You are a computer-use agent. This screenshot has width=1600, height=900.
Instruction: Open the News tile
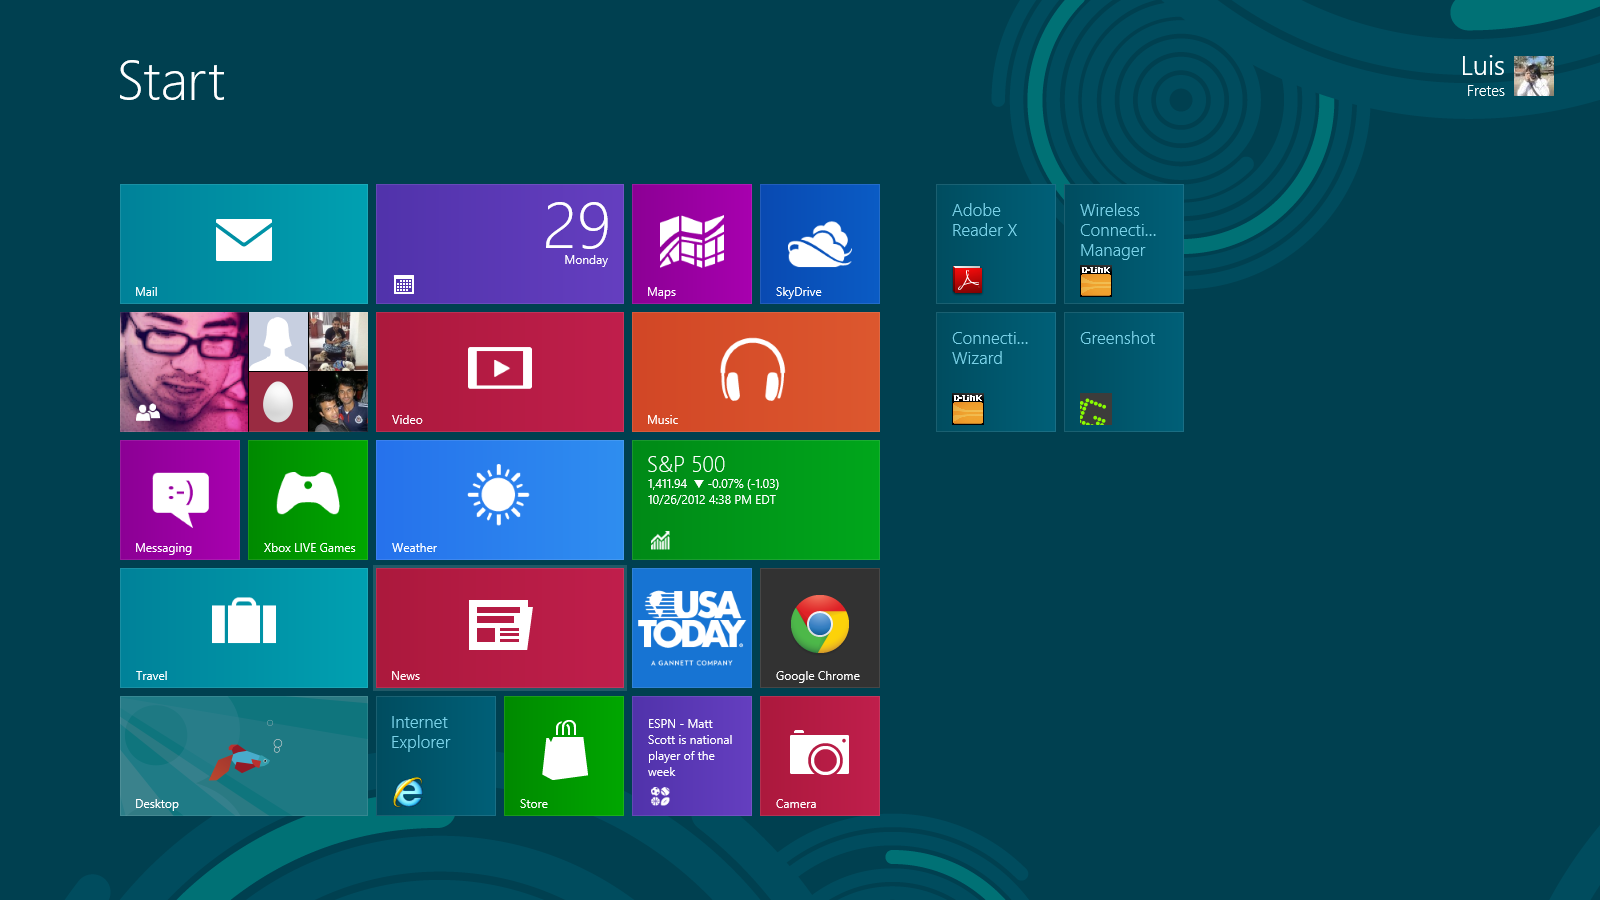500,628
